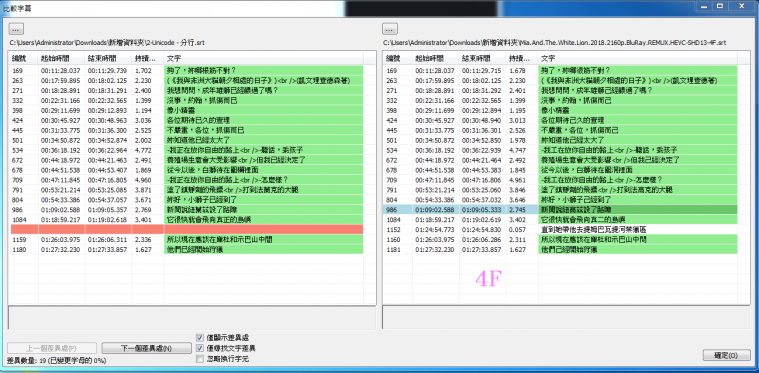Select left row 445 starting 00:31:33.775
759x373 pixels.
click(186, 130)
